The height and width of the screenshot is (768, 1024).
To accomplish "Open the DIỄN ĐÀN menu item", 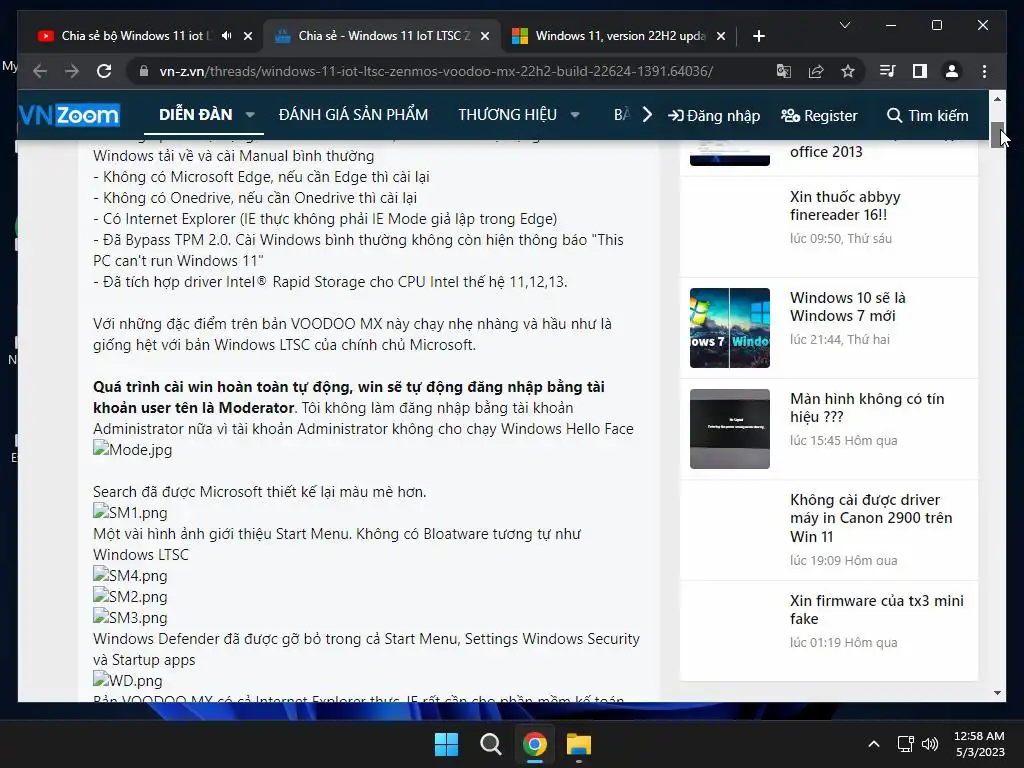I will 196,115.
